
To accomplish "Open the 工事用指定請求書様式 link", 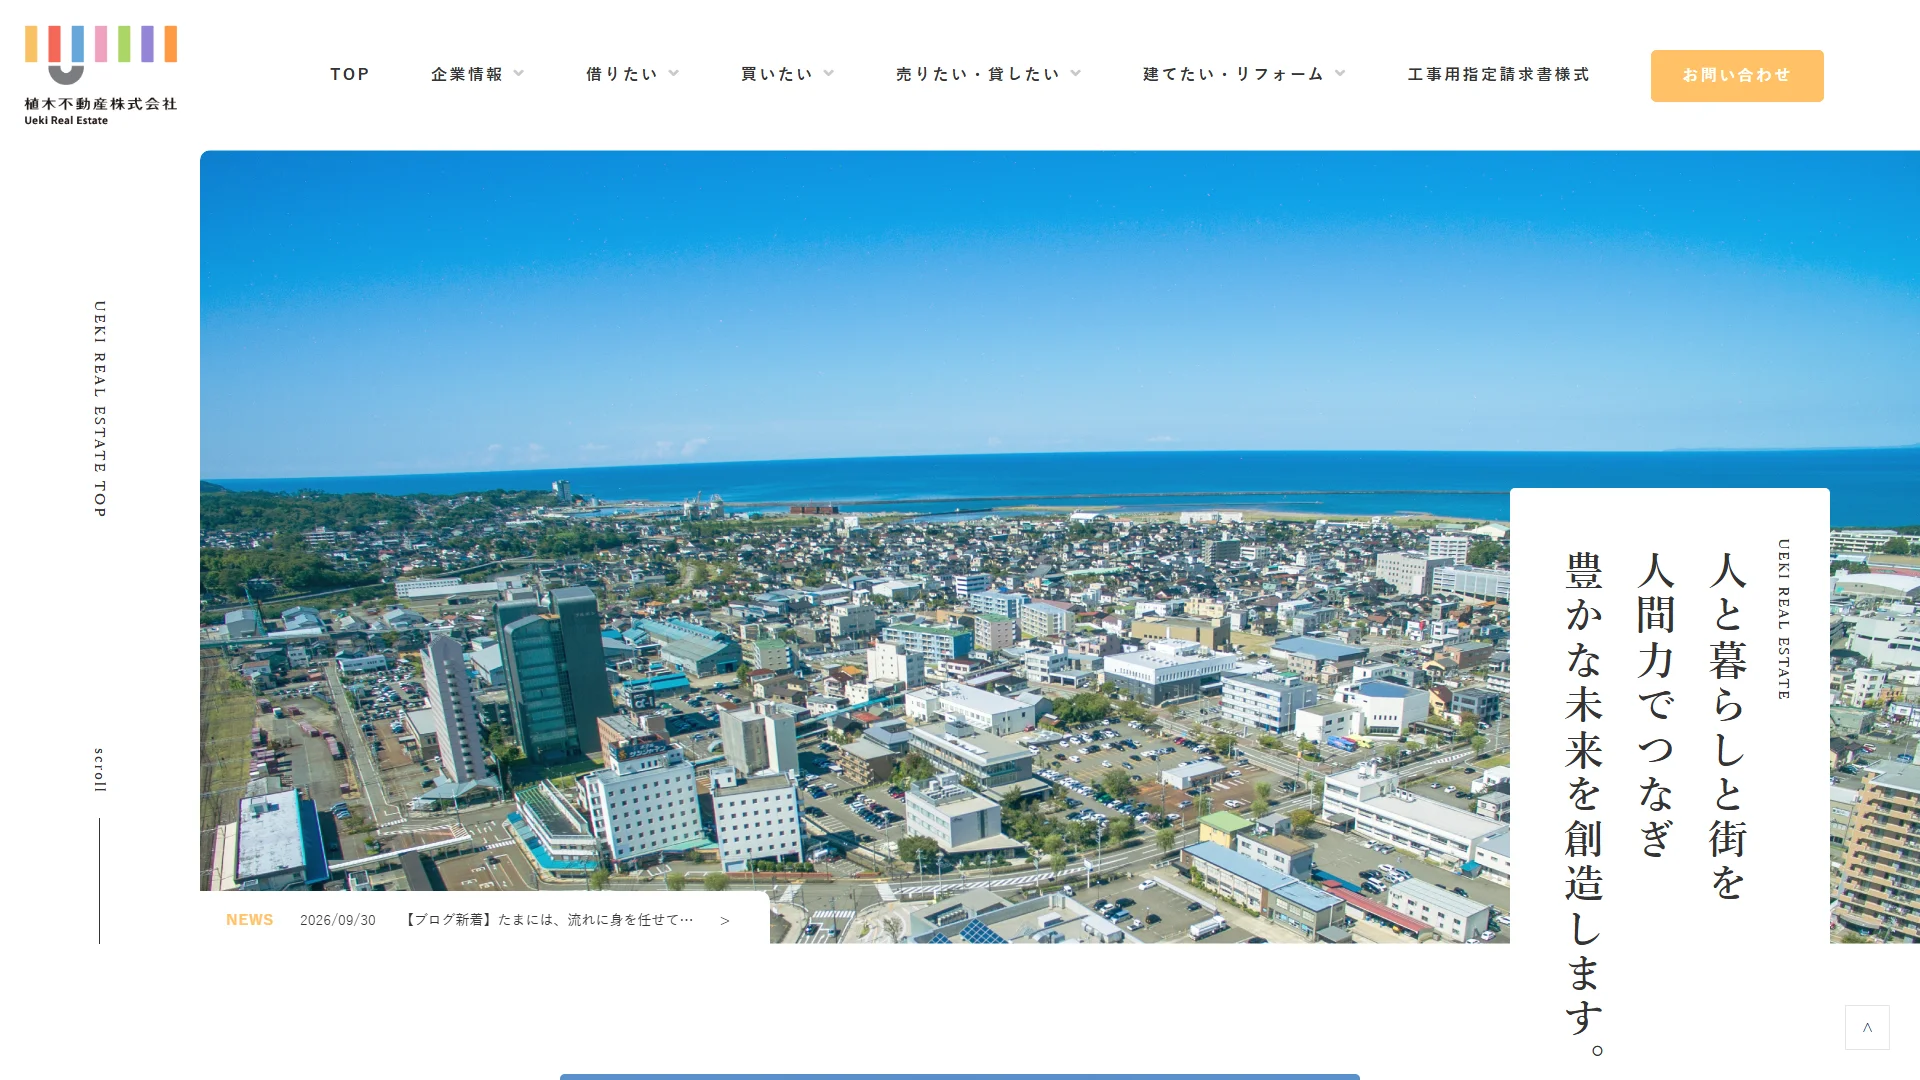I will coord(1499,75).
